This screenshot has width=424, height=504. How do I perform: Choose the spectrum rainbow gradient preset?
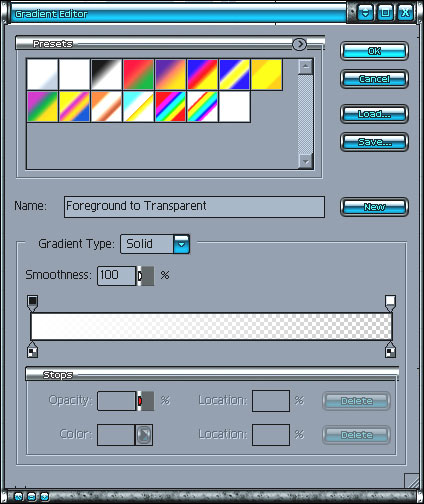click(x=170, y=106)
